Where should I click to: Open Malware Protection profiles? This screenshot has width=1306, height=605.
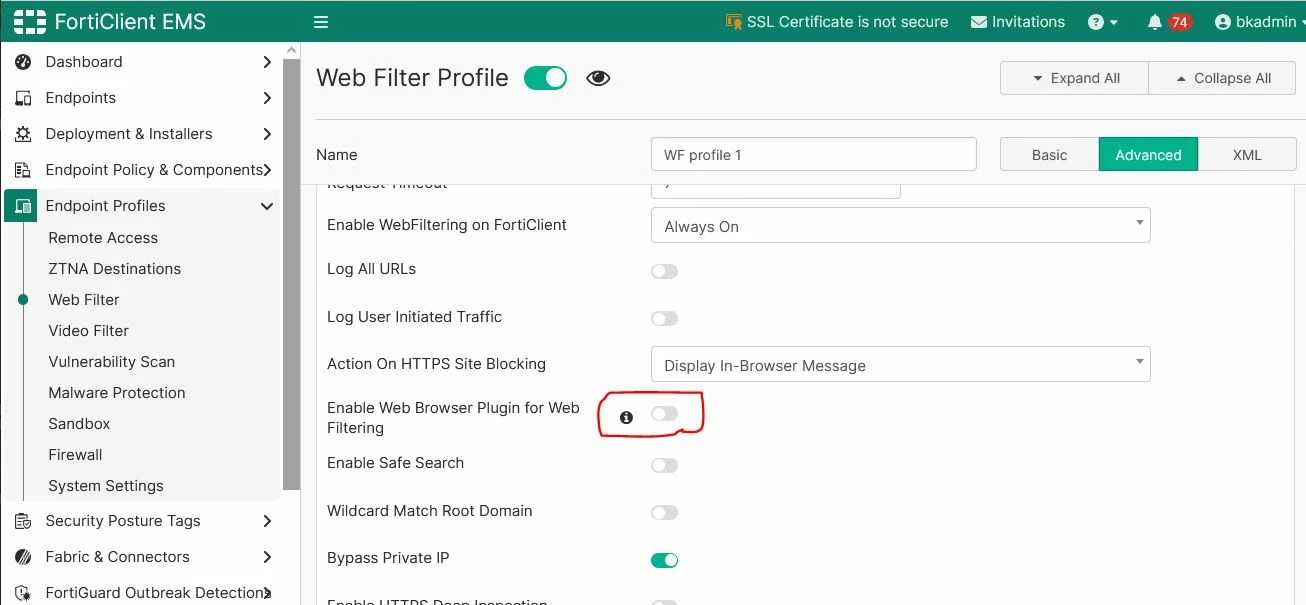tap(117, 393)
